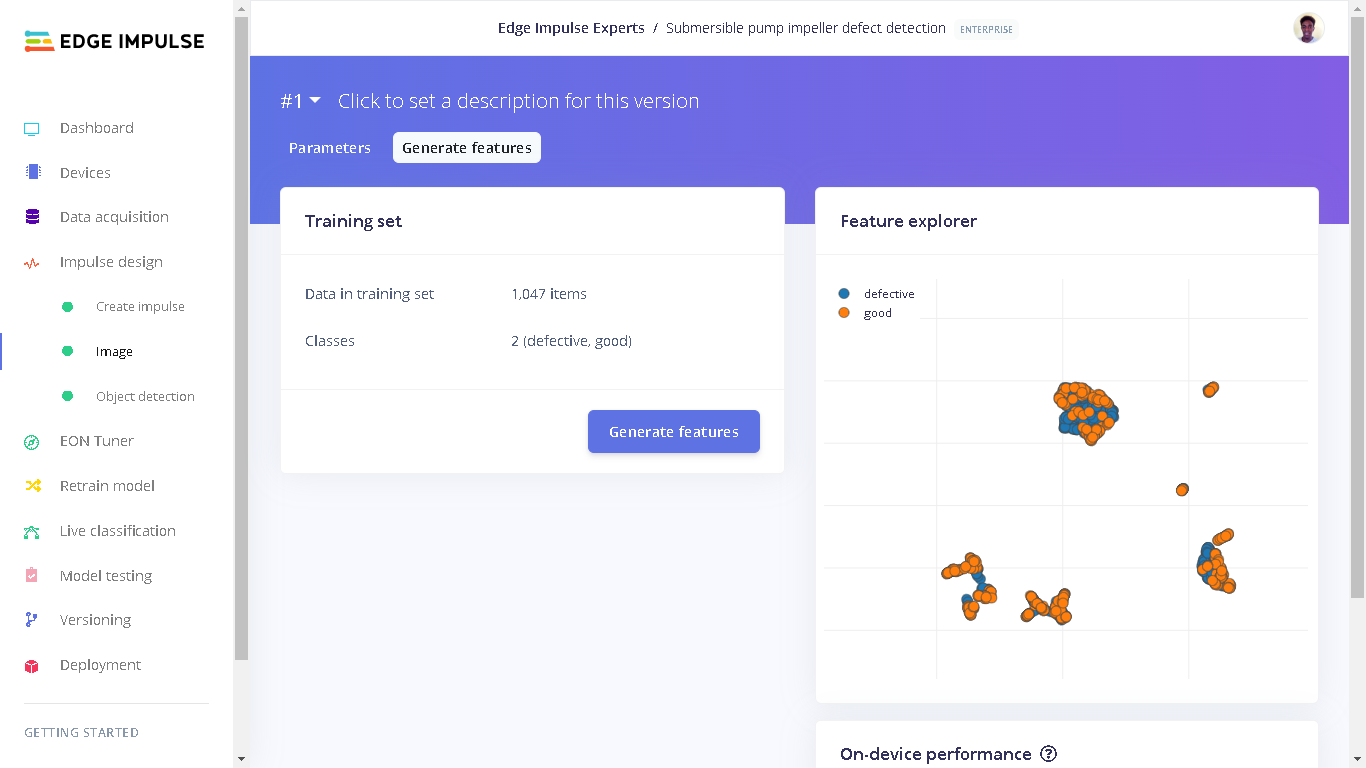Switch to the Parameters tab
1366x768 pixels.
(330, 148)
